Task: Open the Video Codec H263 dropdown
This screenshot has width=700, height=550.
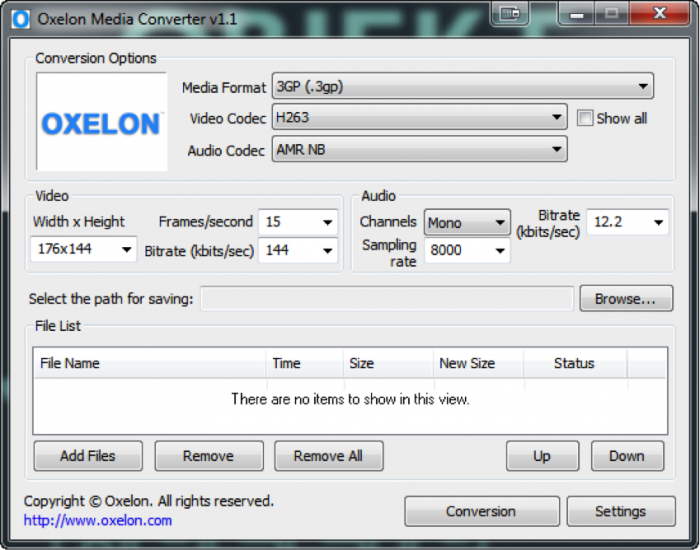Action: [420, 117]
